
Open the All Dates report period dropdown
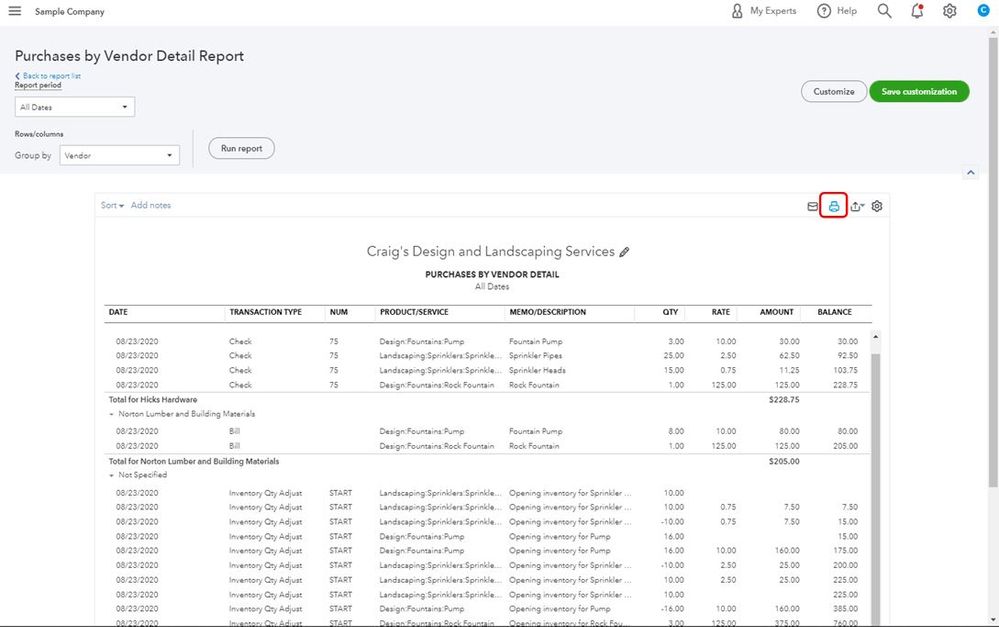[75, 107]
